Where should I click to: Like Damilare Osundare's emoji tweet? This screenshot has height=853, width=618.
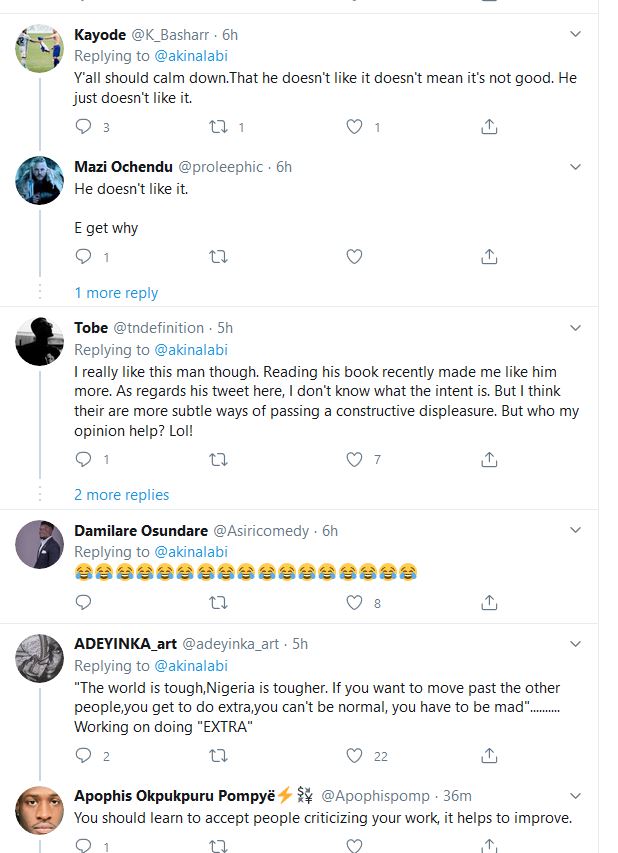pyautogui.click(x=354, y=603)
